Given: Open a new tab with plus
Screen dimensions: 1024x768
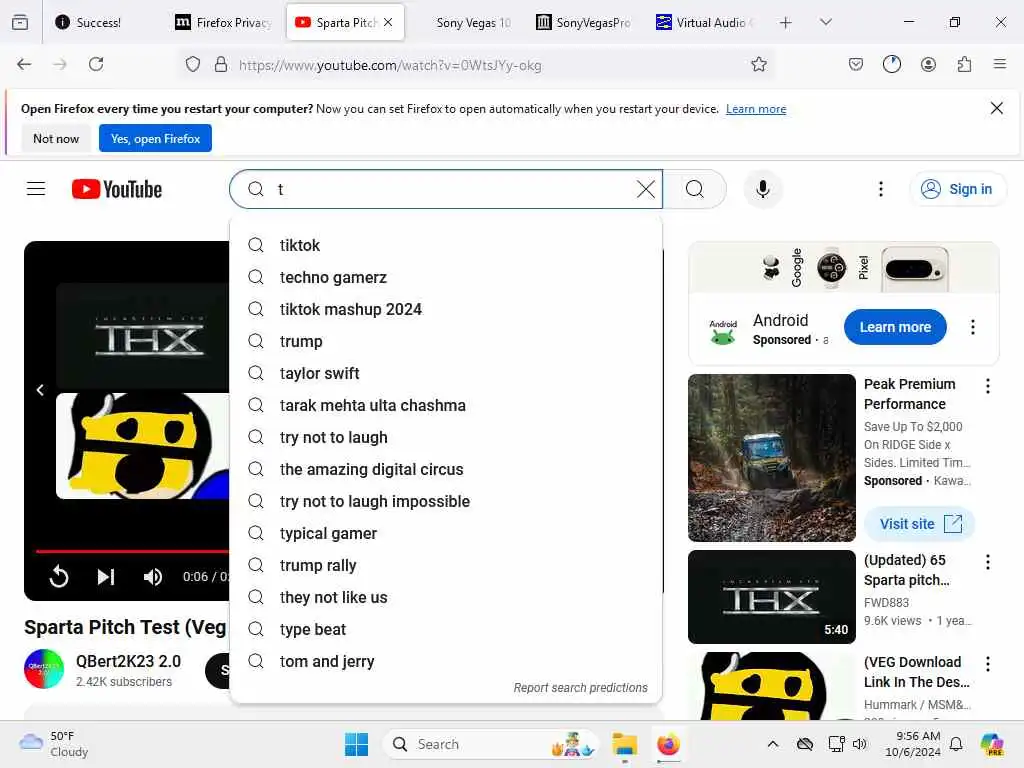Looking at the screenshot, I should click(x=786, y=23).
